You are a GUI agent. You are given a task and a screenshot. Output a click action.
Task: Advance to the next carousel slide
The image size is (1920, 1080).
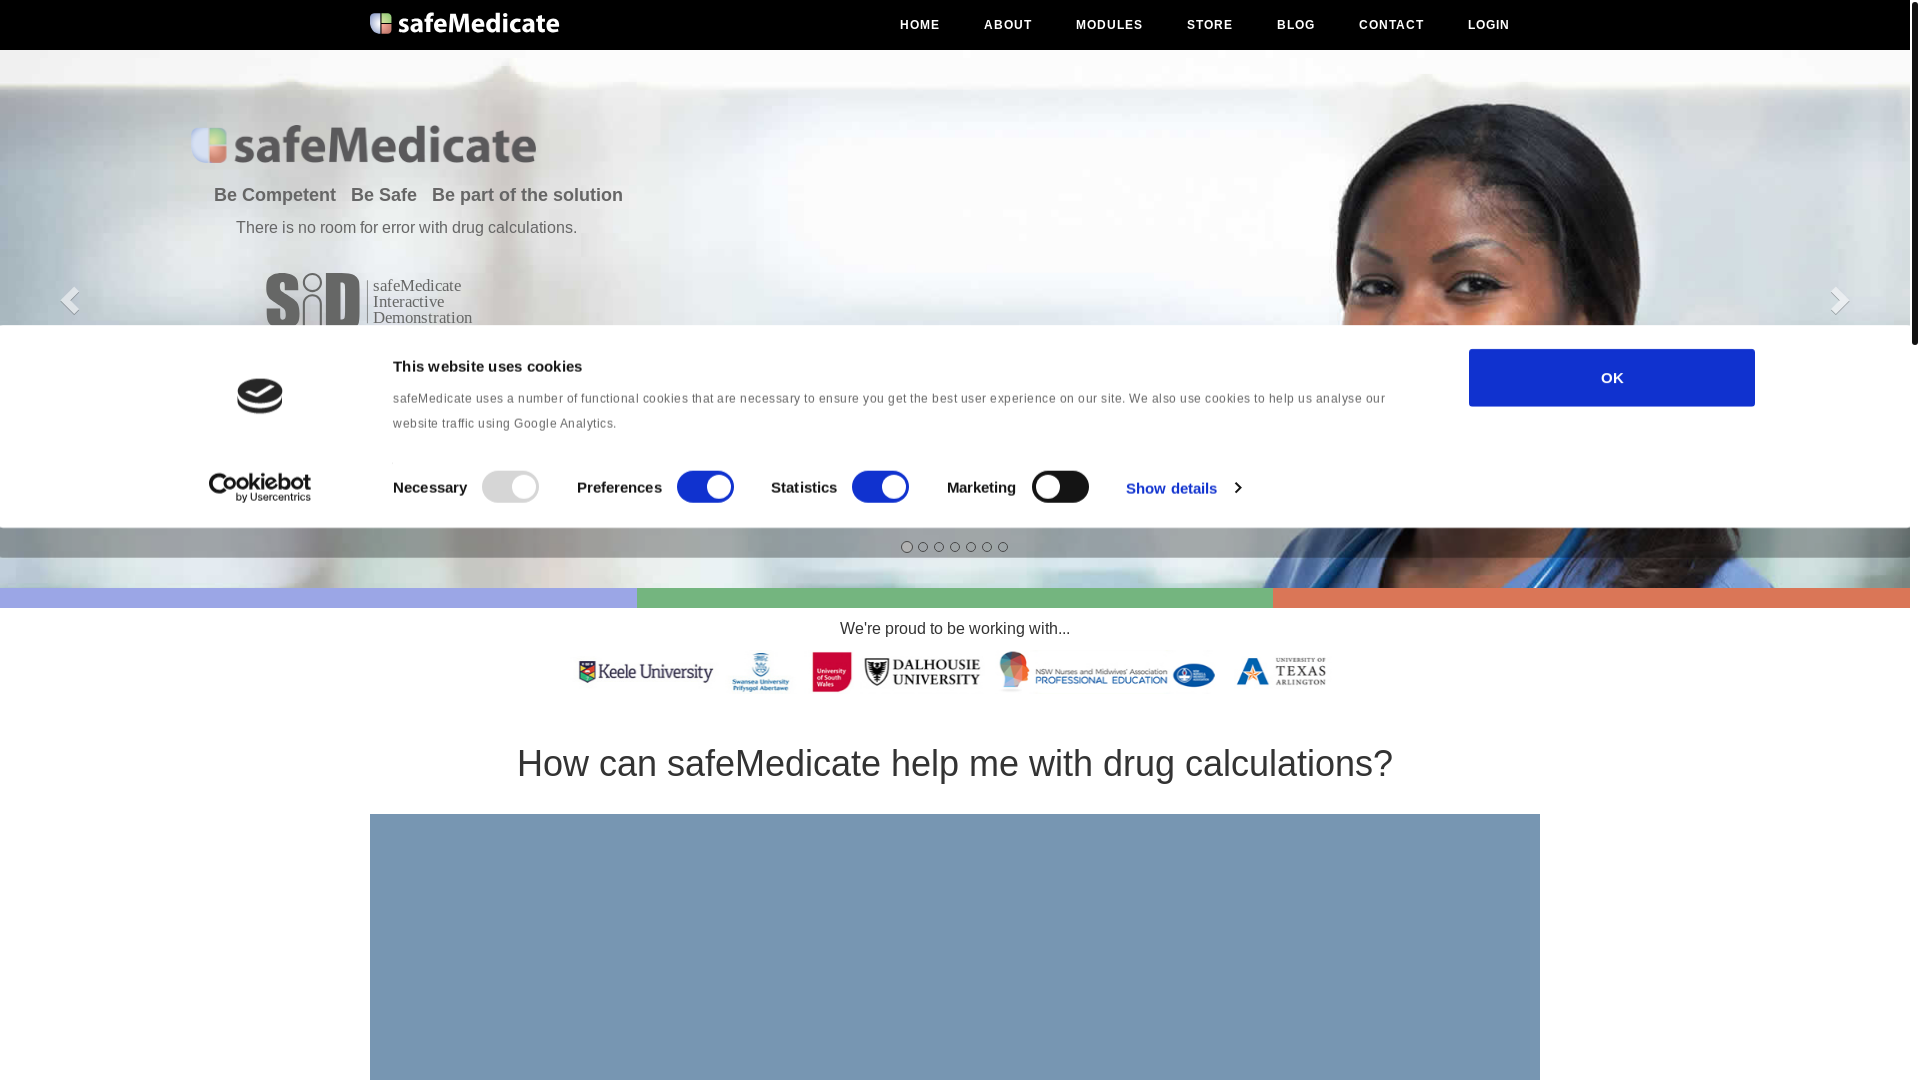tap(1840, 300)
